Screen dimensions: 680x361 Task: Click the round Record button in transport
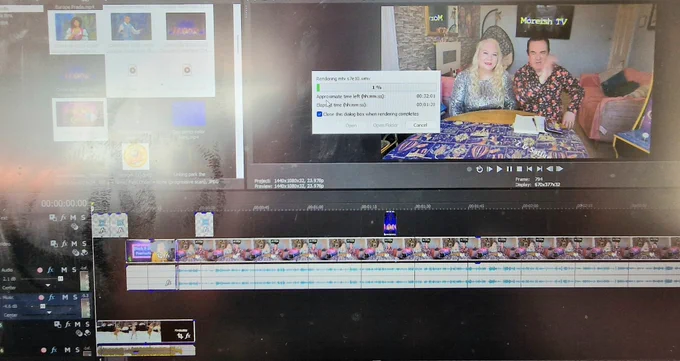point(469,169)
